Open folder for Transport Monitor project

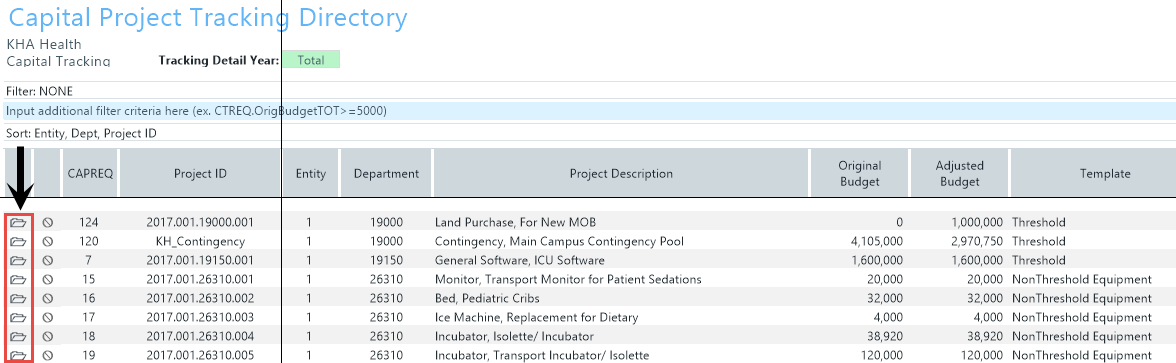19,279
